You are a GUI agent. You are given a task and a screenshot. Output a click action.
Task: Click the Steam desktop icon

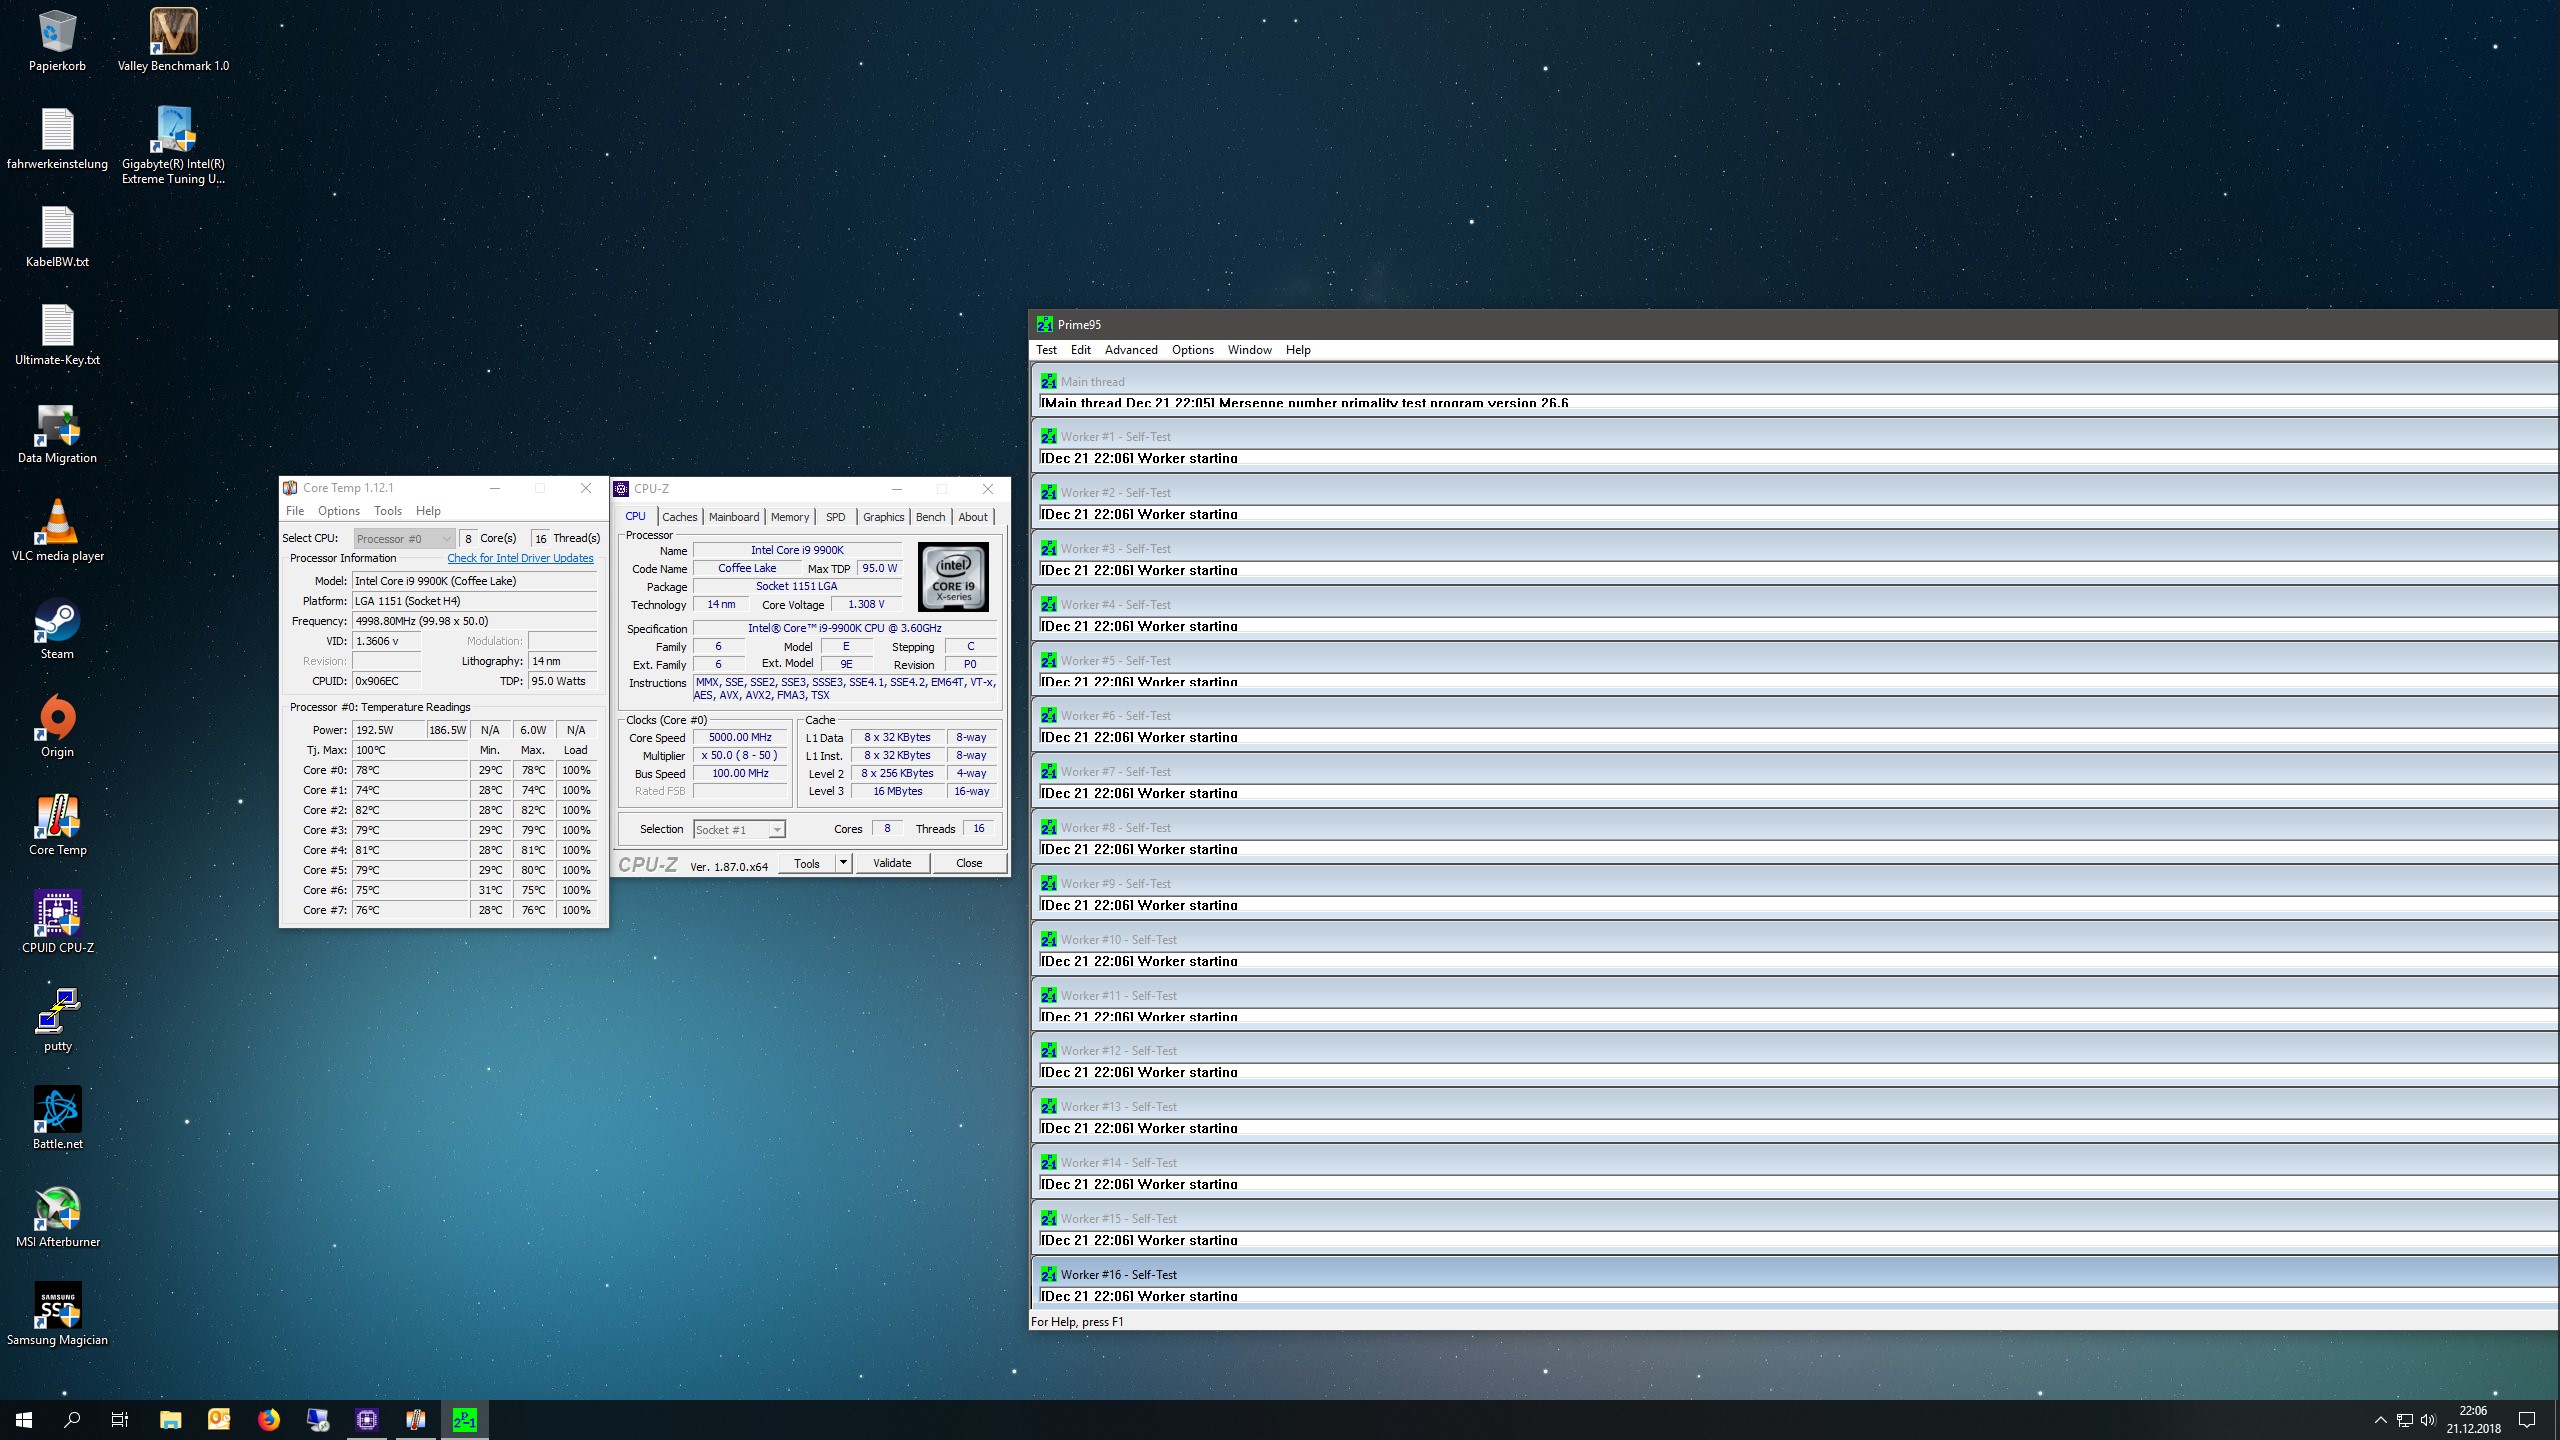(x=58, y=621)
